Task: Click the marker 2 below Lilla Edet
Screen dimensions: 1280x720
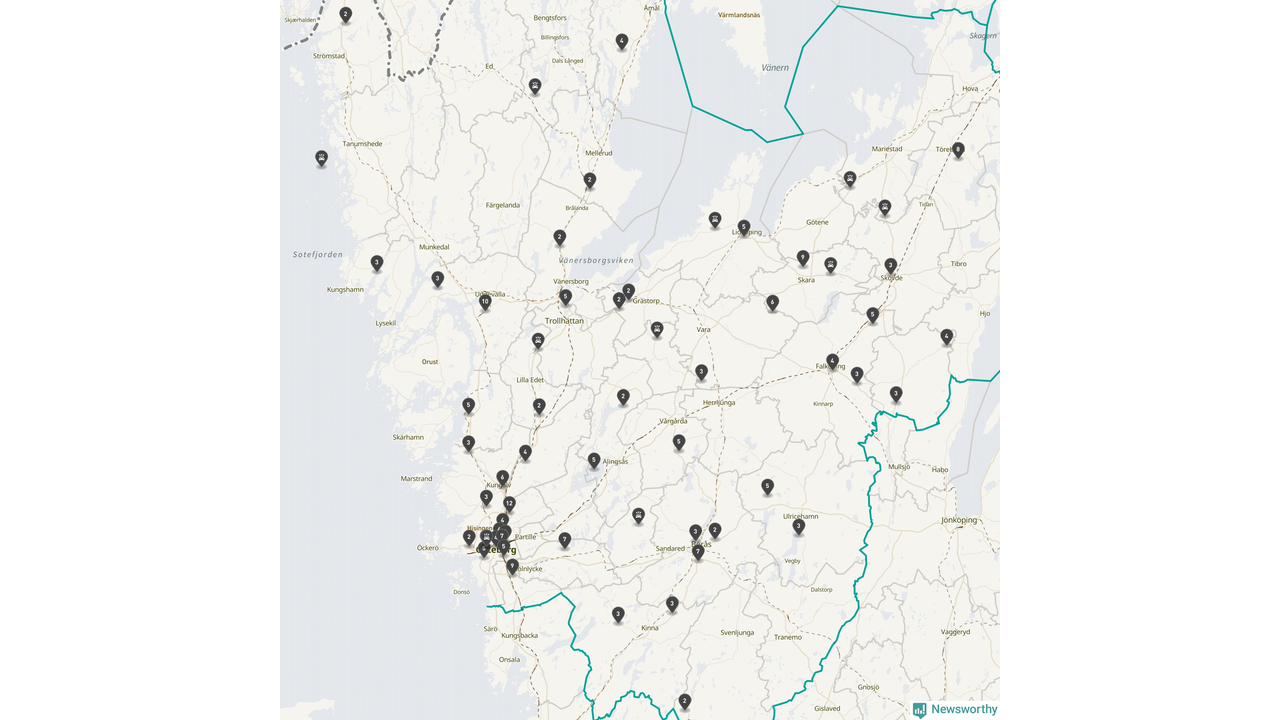Action: tap(539, 407)
